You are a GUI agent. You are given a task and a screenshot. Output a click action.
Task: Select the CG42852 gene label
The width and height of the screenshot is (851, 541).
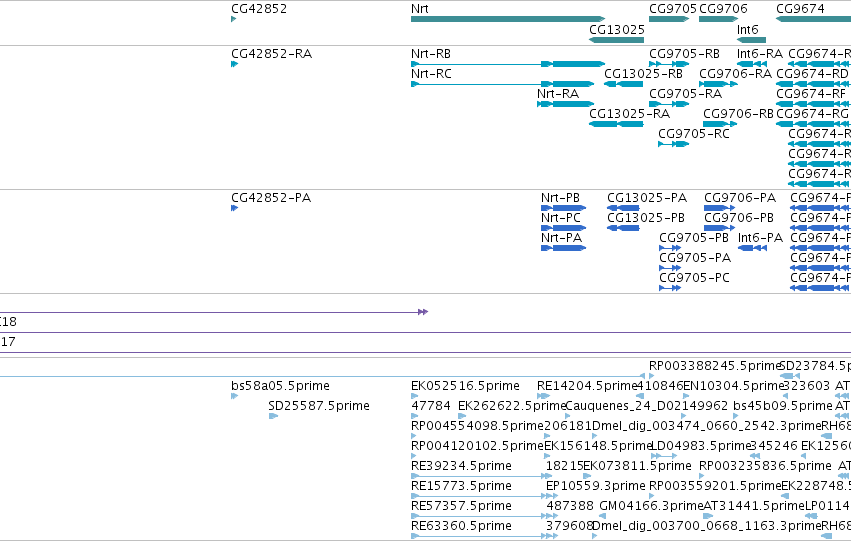click(x=259, y=9)
